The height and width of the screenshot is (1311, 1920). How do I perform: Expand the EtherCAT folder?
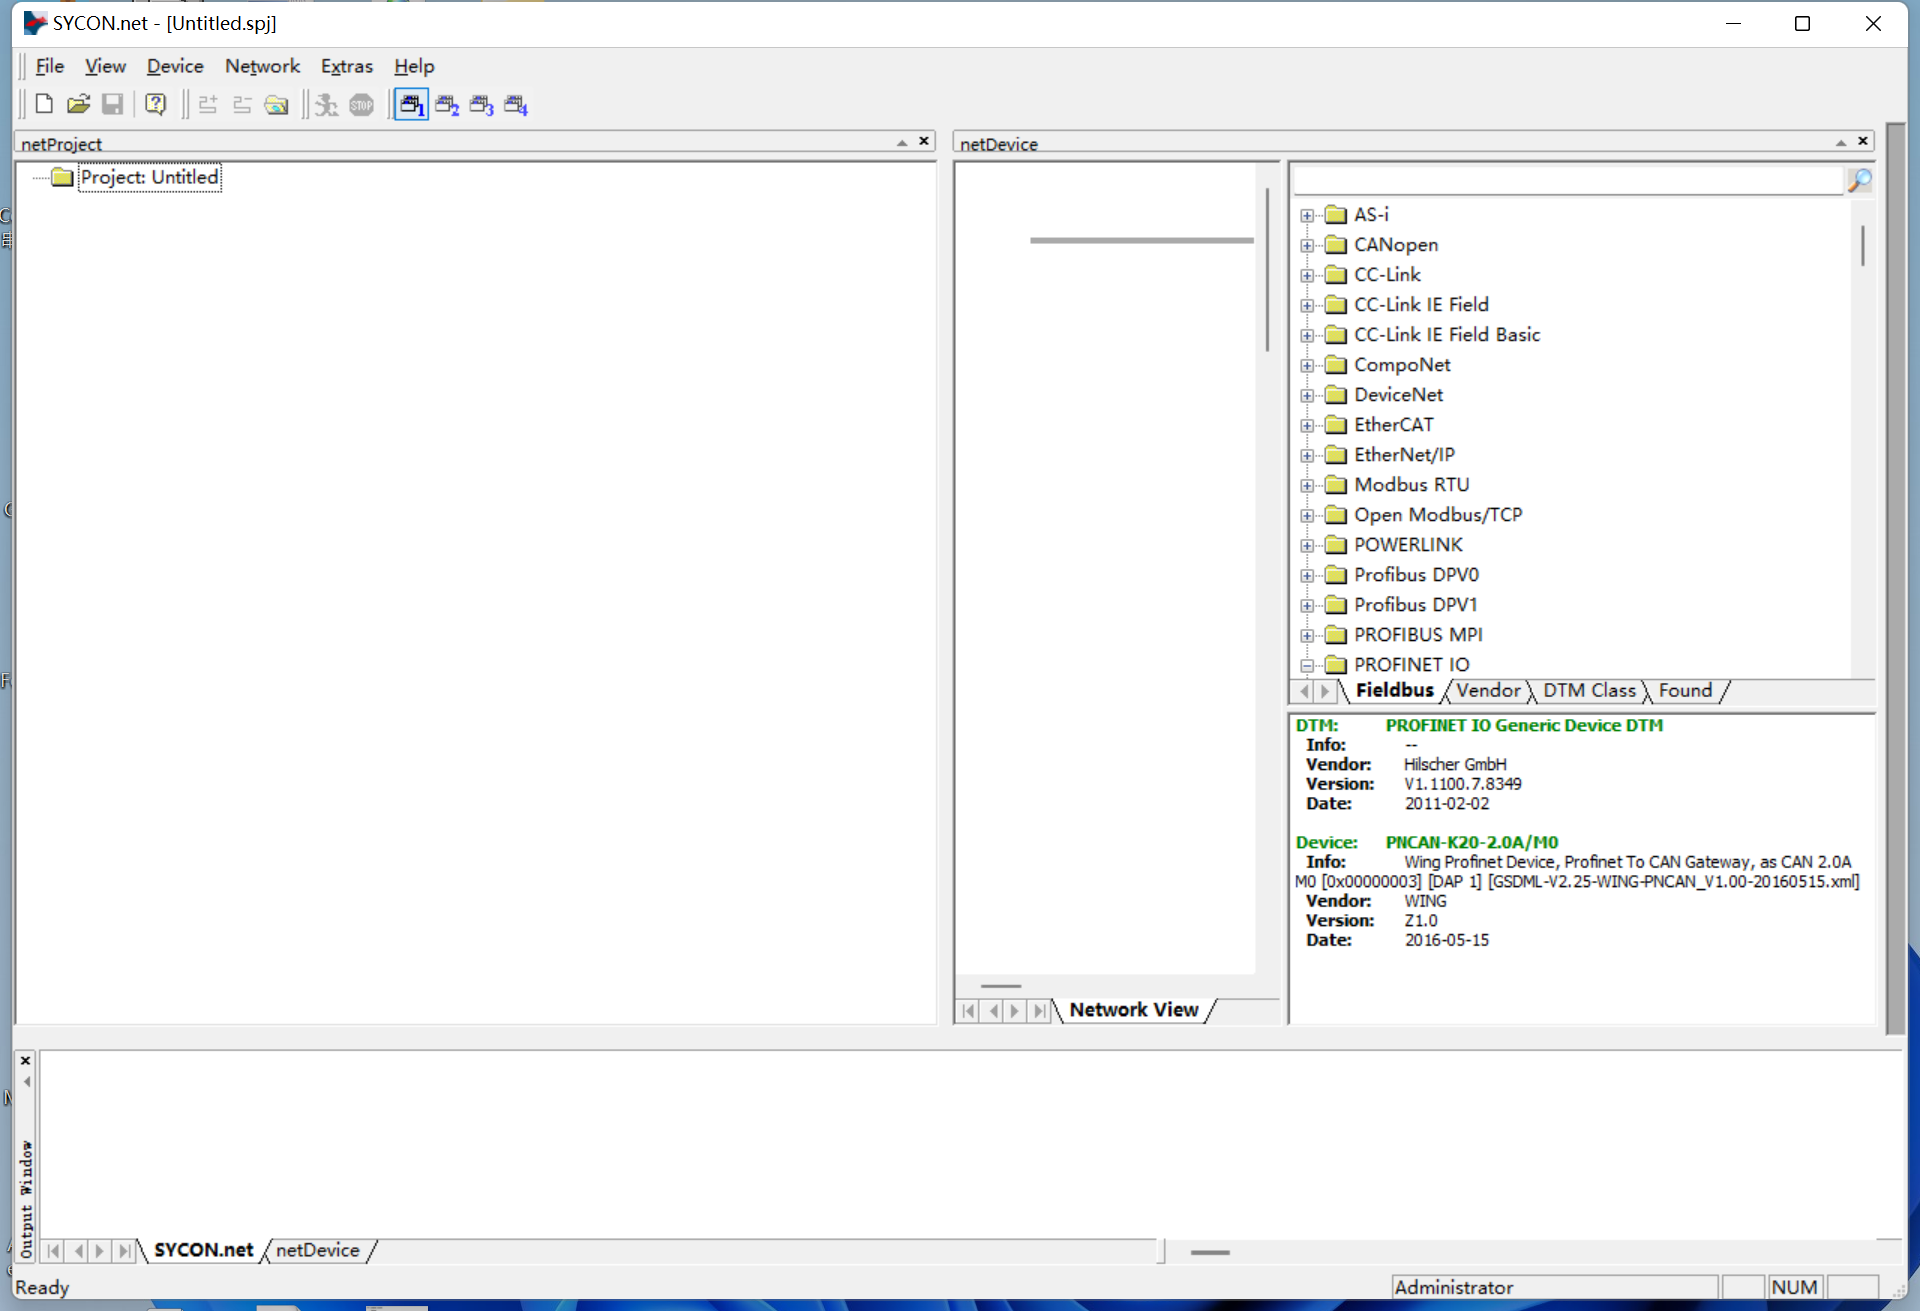(1307, 425)
